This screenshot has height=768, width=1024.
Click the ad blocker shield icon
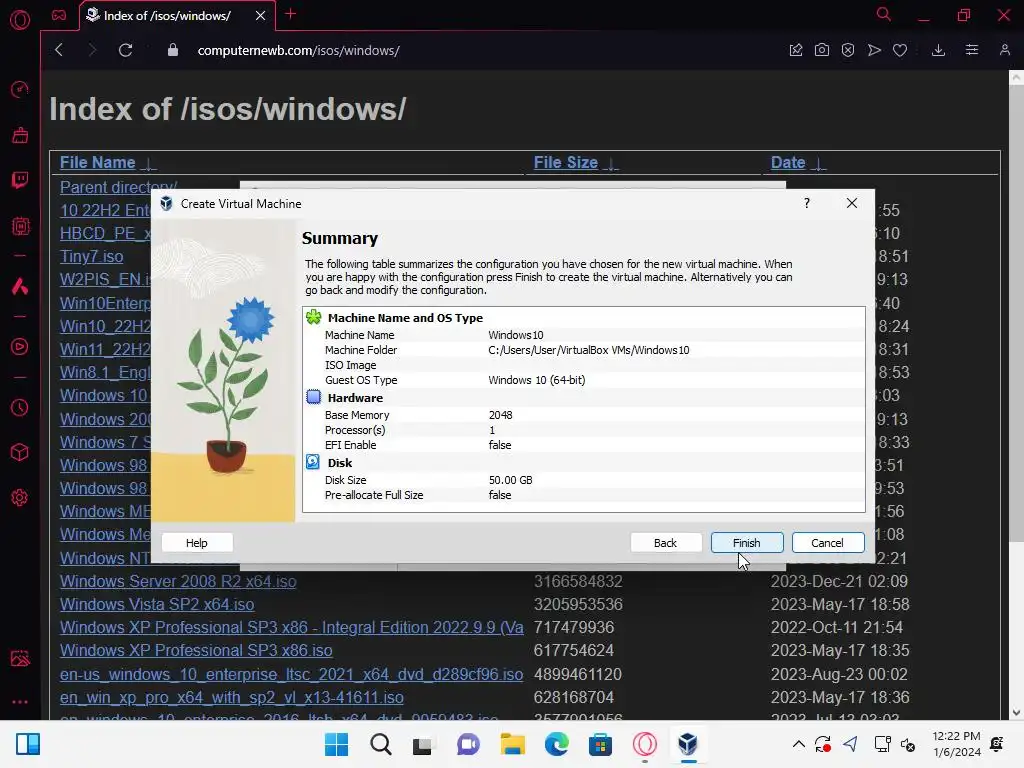click(848, 50)
